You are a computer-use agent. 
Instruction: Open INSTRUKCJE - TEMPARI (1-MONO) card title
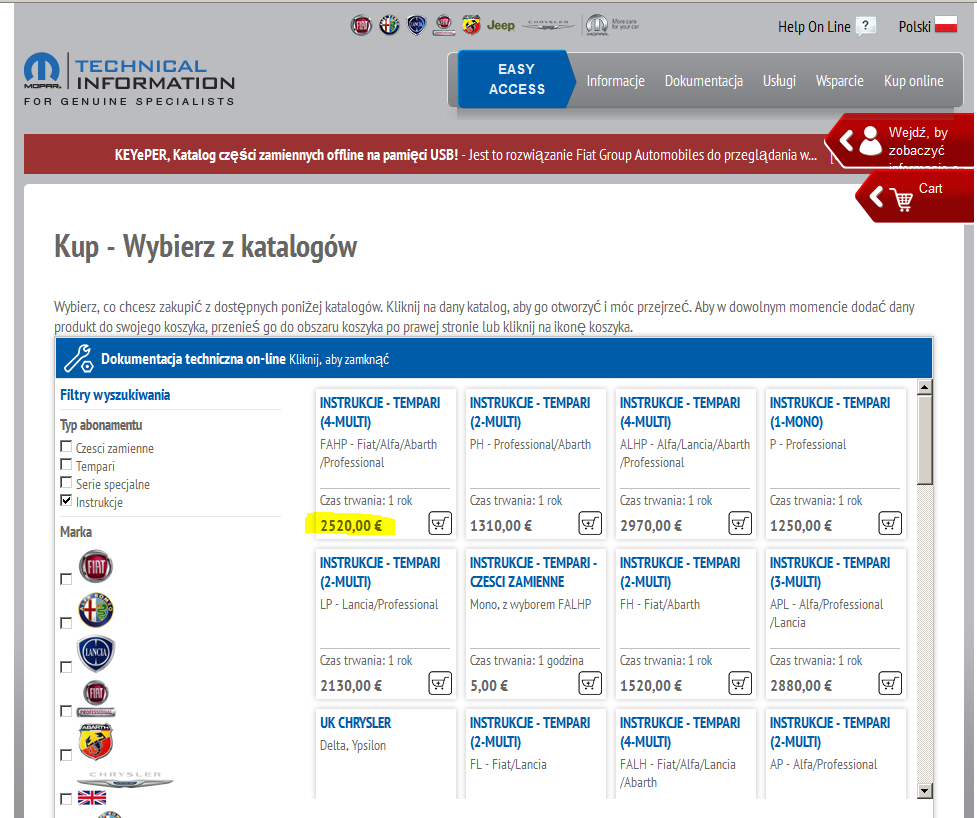829,412
